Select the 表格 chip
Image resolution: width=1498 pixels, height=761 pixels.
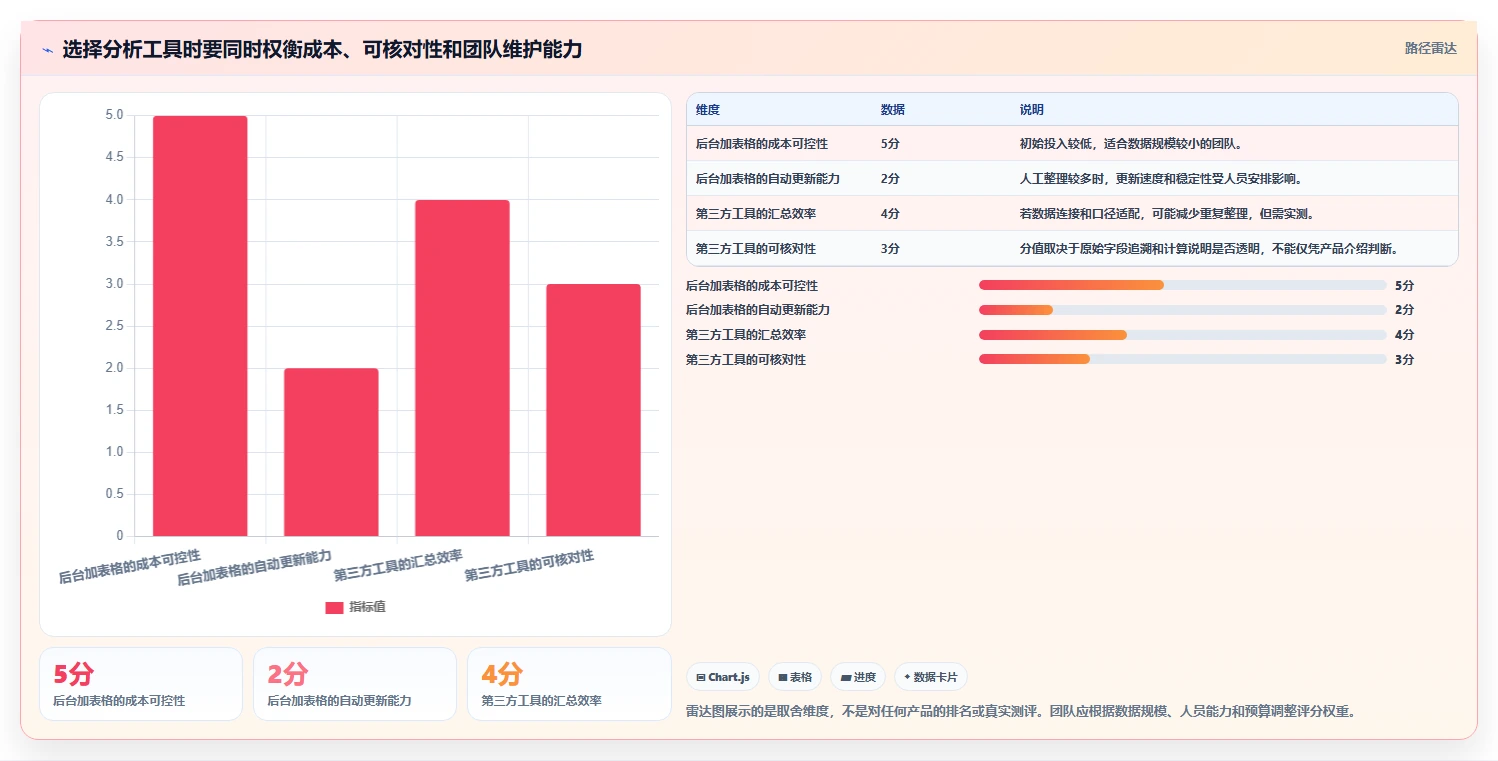[x=795, y=677]
